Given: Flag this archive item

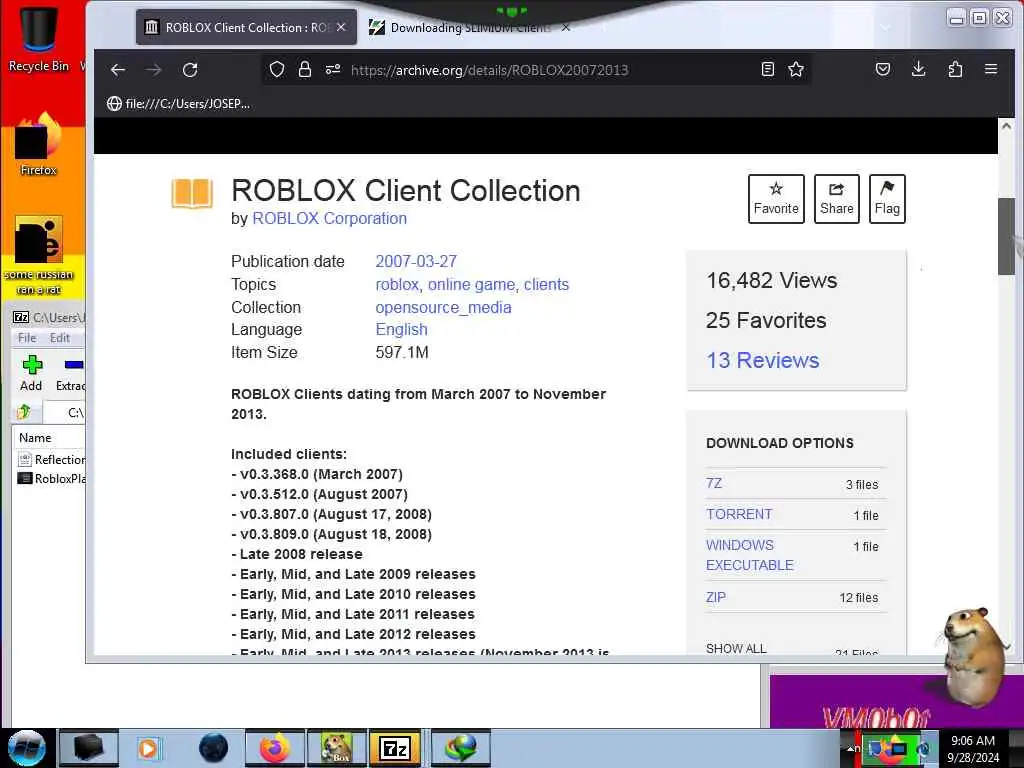Looking at the screenshot, I should coord(887,199).
